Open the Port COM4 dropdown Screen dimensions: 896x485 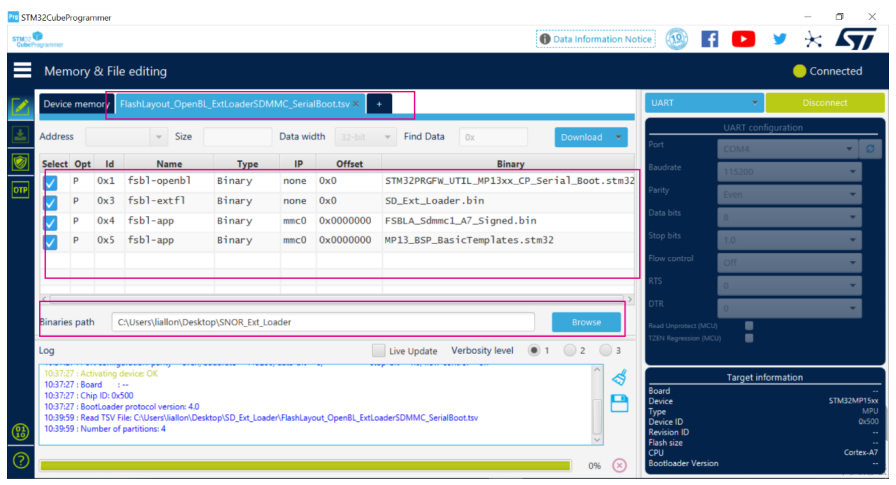tap(787, 149)
